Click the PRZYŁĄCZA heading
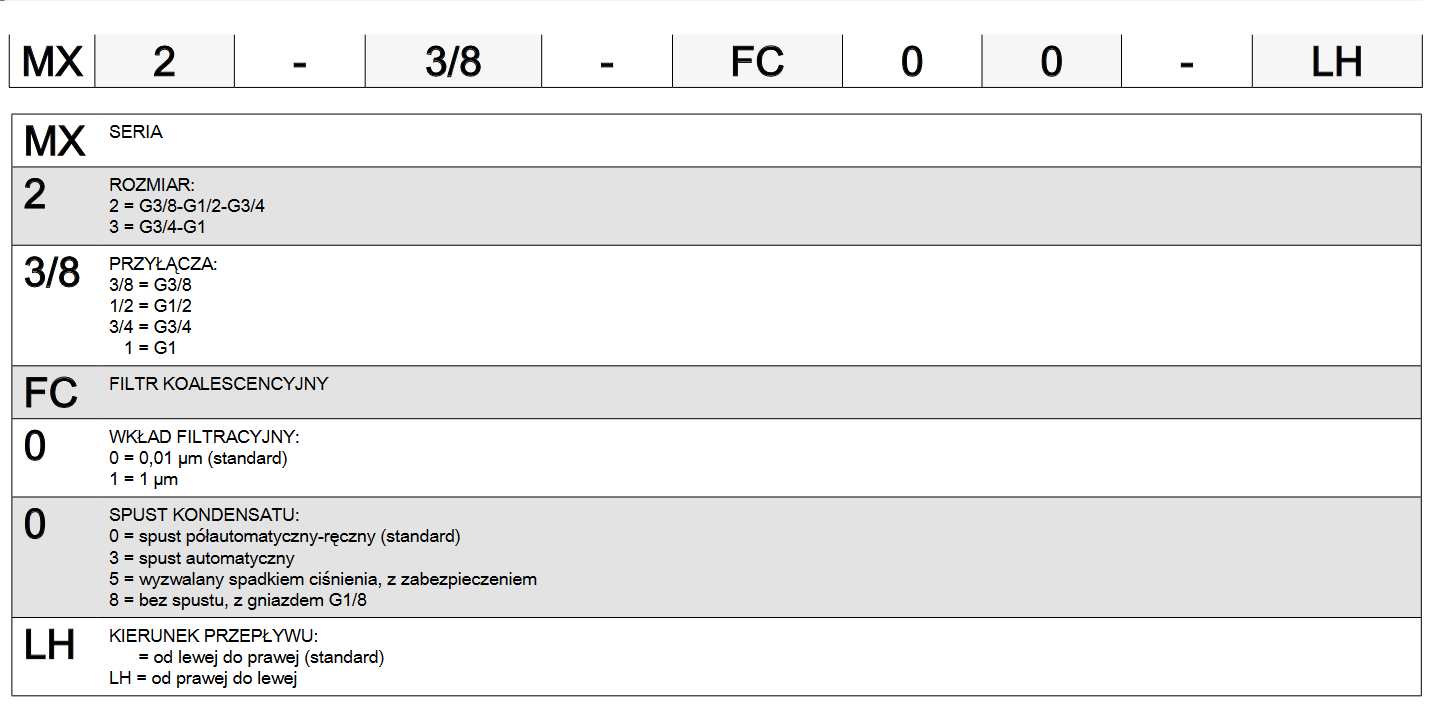 [163, 265]
